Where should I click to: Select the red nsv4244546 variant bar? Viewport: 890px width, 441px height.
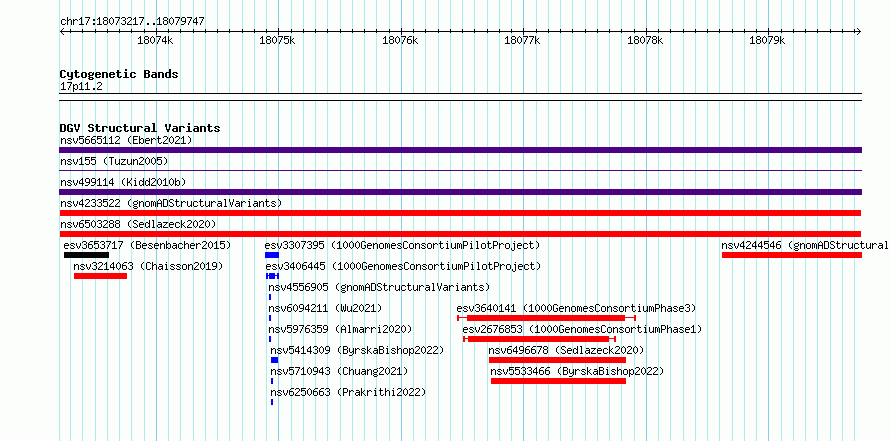click(792, 255)
